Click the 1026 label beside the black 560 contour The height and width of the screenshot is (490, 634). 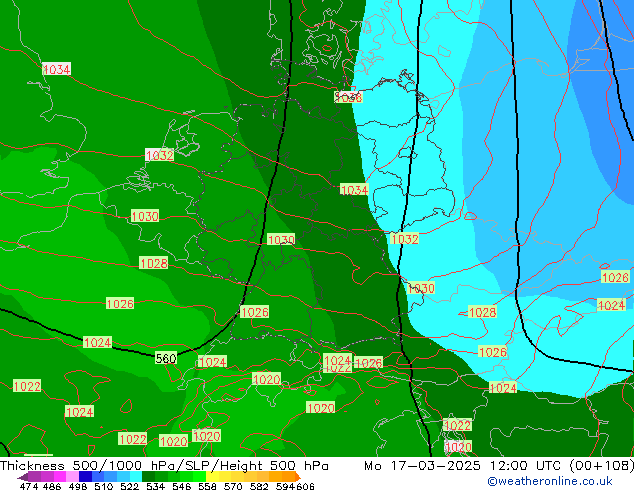pos(254,312)
